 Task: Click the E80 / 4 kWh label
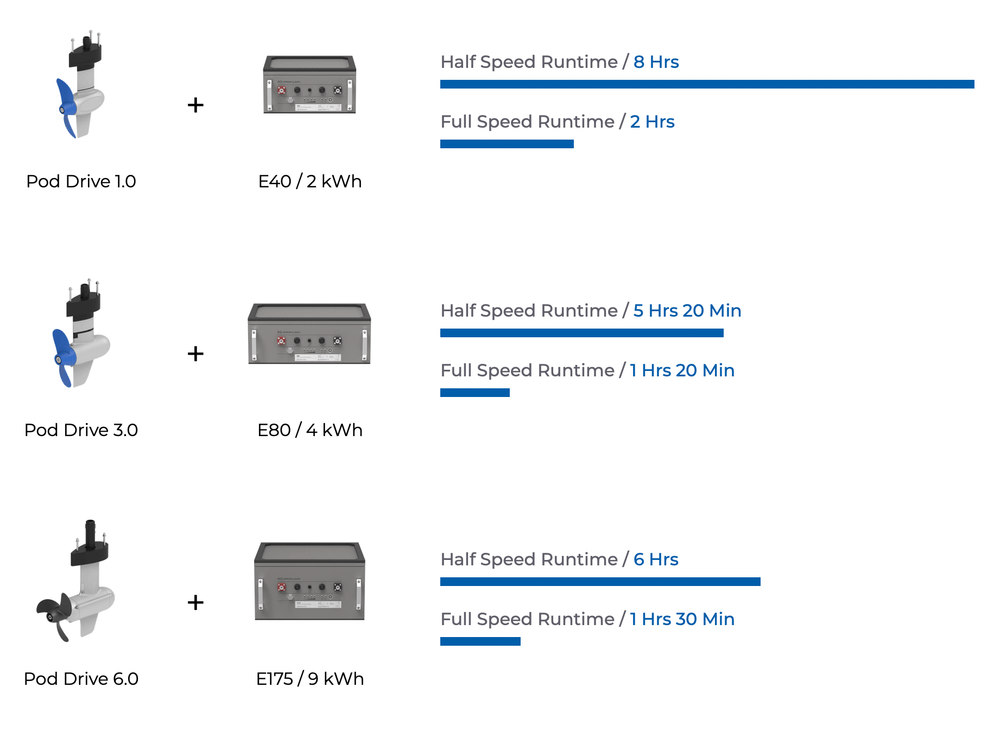tap(309, 430)
